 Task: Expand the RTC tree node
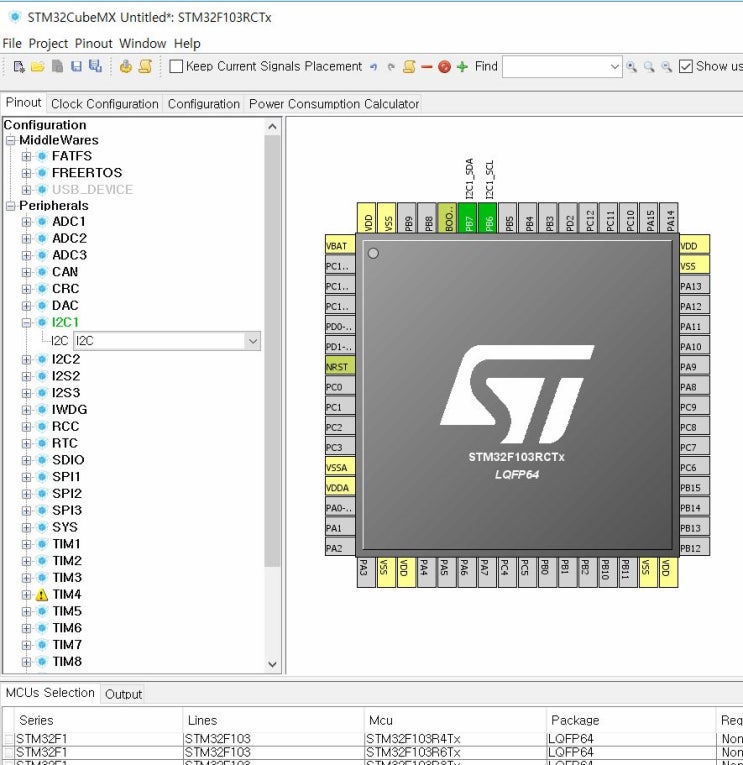point(26,443)
